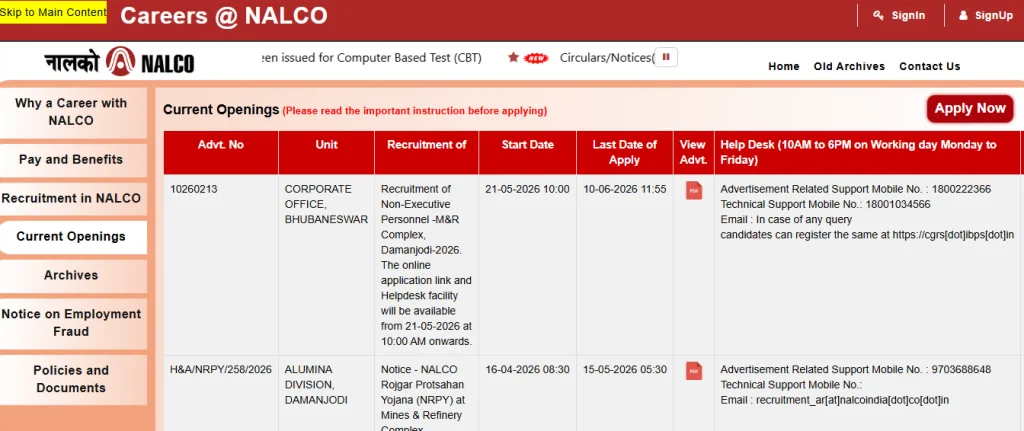Image resolution: width=1024 pixels, height=431 pixels.
Task: Click the Start Date column header
Action: click(528, 152)
